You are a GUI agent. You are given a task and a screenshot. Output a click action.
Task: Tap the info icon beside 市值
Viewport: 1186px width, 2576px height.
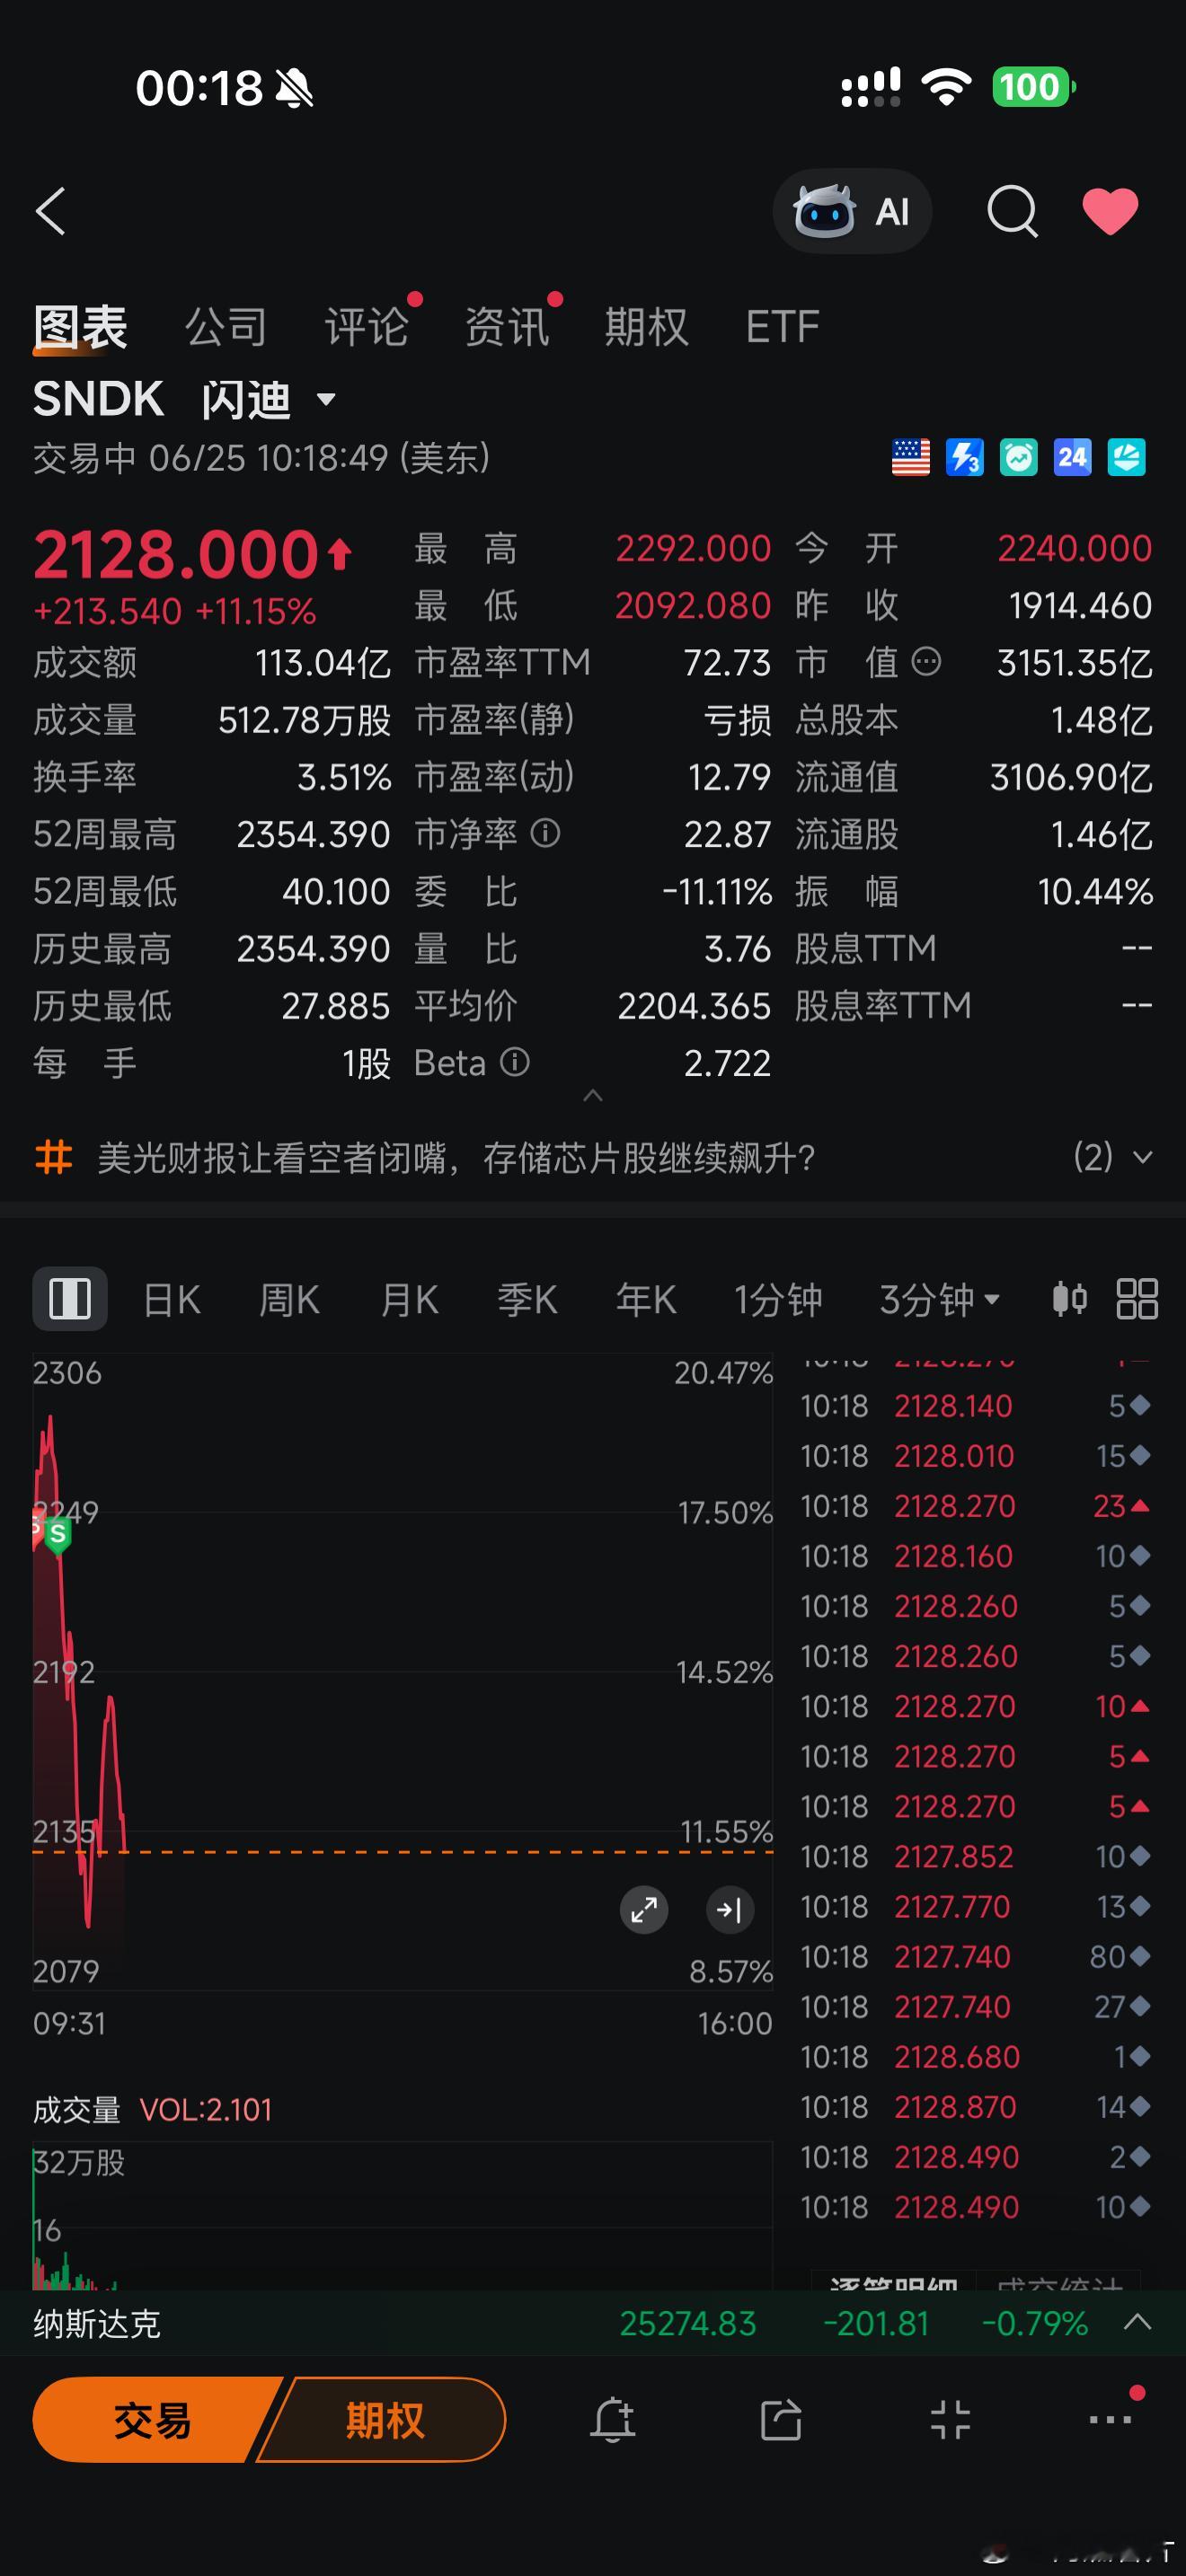(x=927, y=661)
